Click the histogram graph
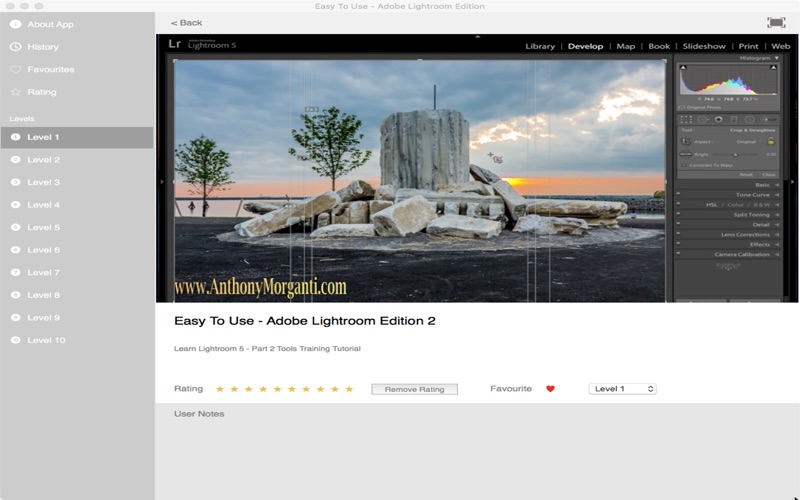The width and height of the screenshot is (800, 500). pos(728,82)
